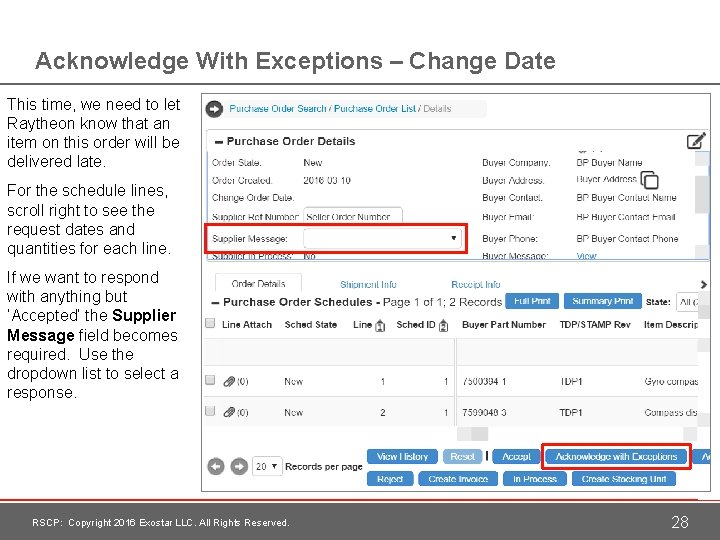
Task: Open the State filter dropdown
Action: coord(687,302)
